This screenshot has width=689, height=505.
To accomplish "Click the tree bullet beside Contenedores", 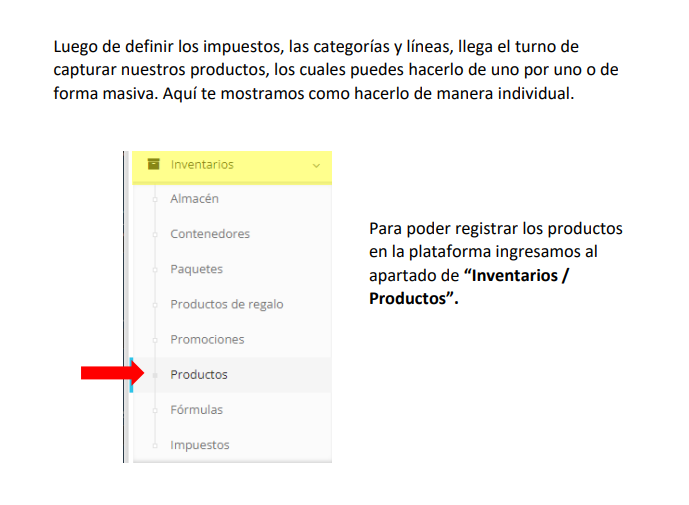I will coord(155,234).
